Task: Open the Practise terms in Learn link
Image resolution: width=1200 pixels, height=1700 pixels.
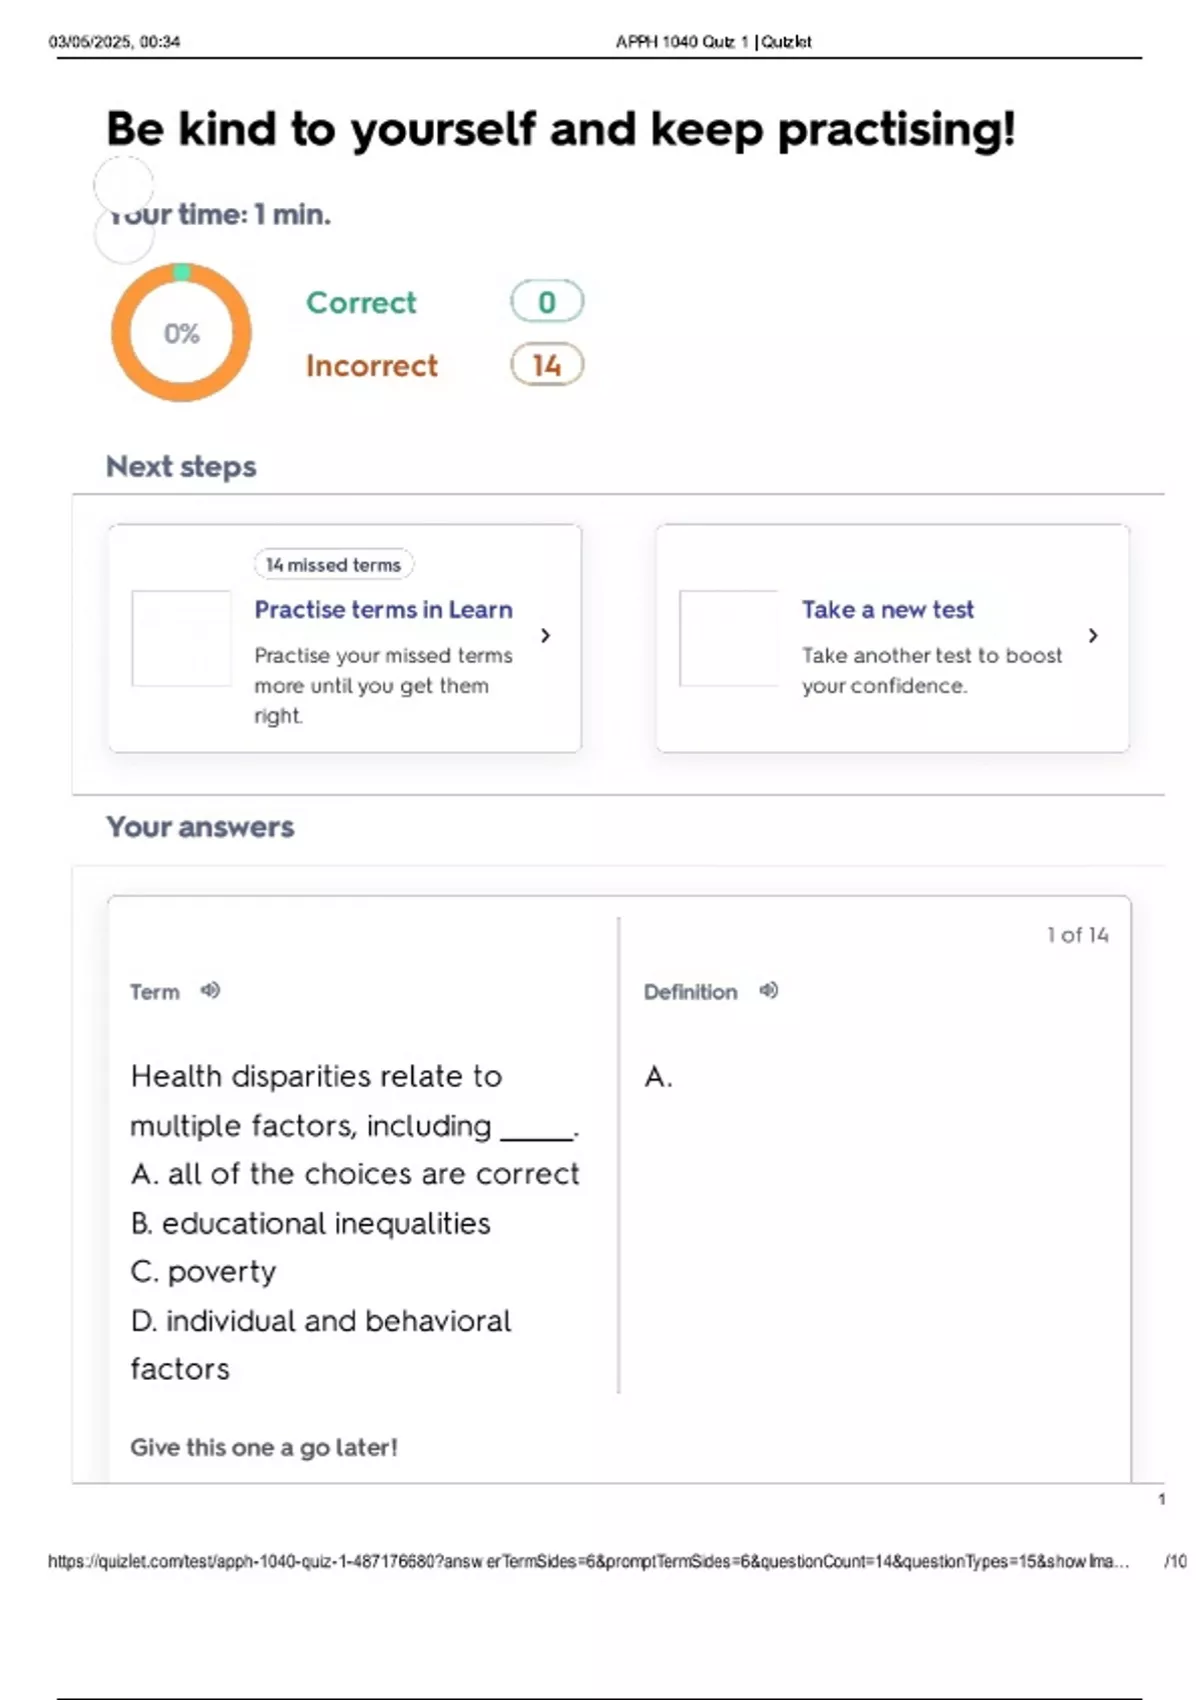Action: coord(383,609)
